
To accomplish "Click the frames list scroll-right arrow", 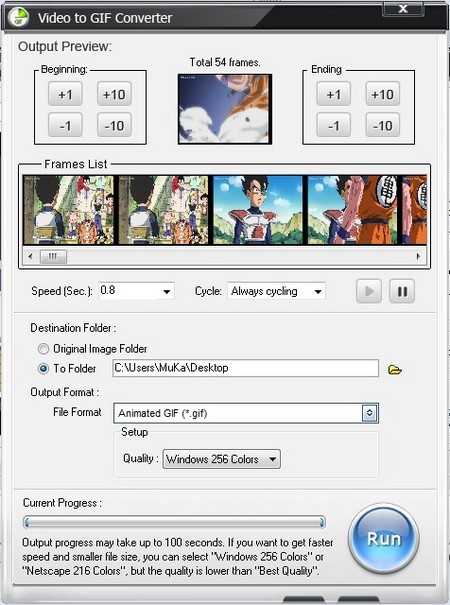I will [x=418, y=256].
